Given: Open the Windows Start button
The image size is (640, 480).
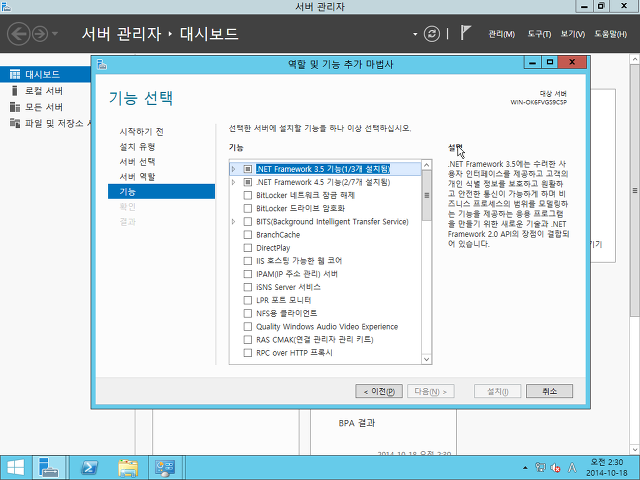Looking at the screenshot, I should tap(16, 468).
